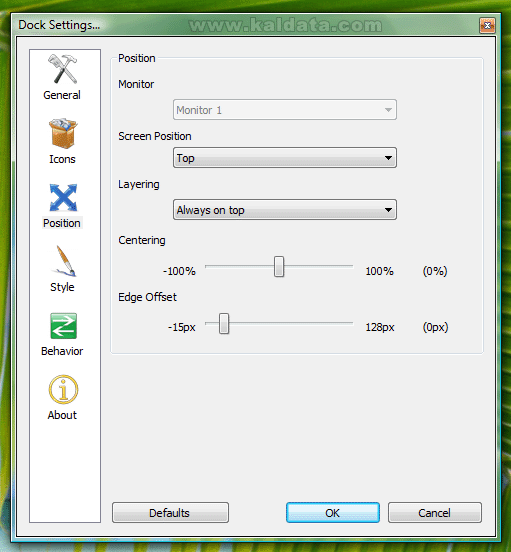Click the Centering slider handle
This screenshot has width=511, height=552.
[279, 266]
